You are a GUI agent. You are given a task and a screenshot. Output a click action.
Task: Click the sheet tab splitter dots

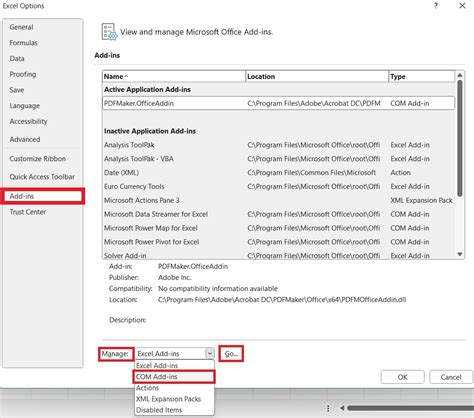328,408
